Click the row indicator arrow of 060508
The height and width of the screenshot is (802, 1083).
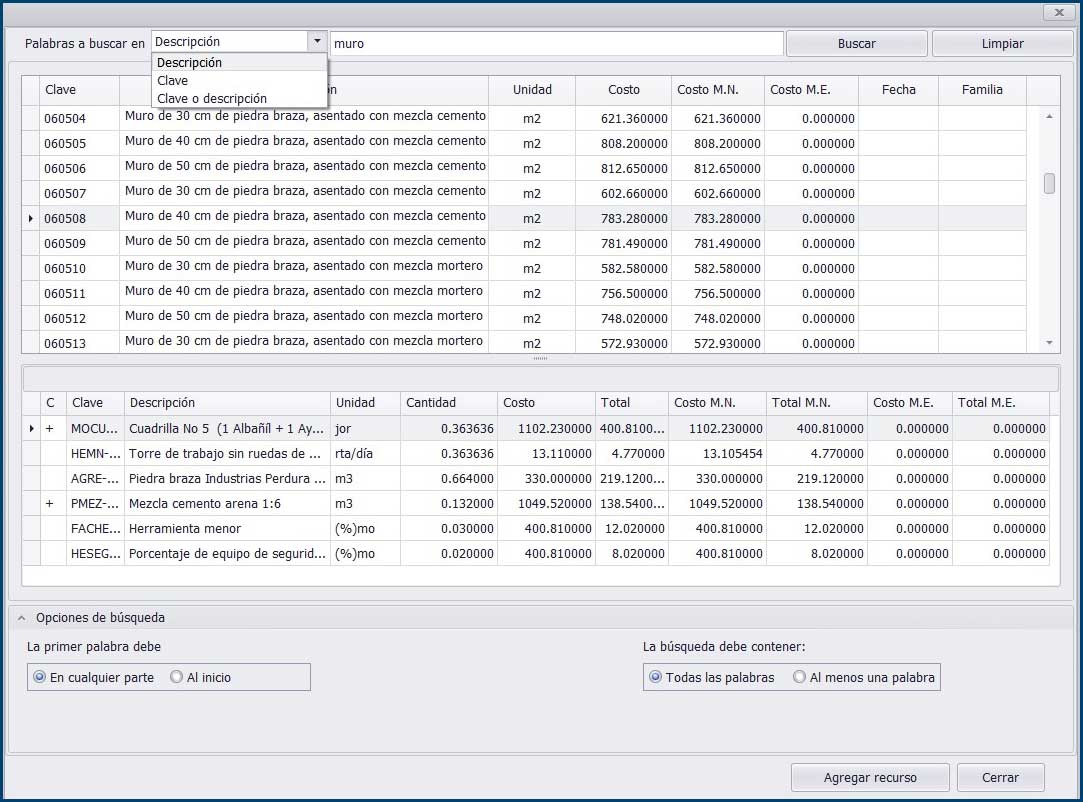click(x=30, y=218)
